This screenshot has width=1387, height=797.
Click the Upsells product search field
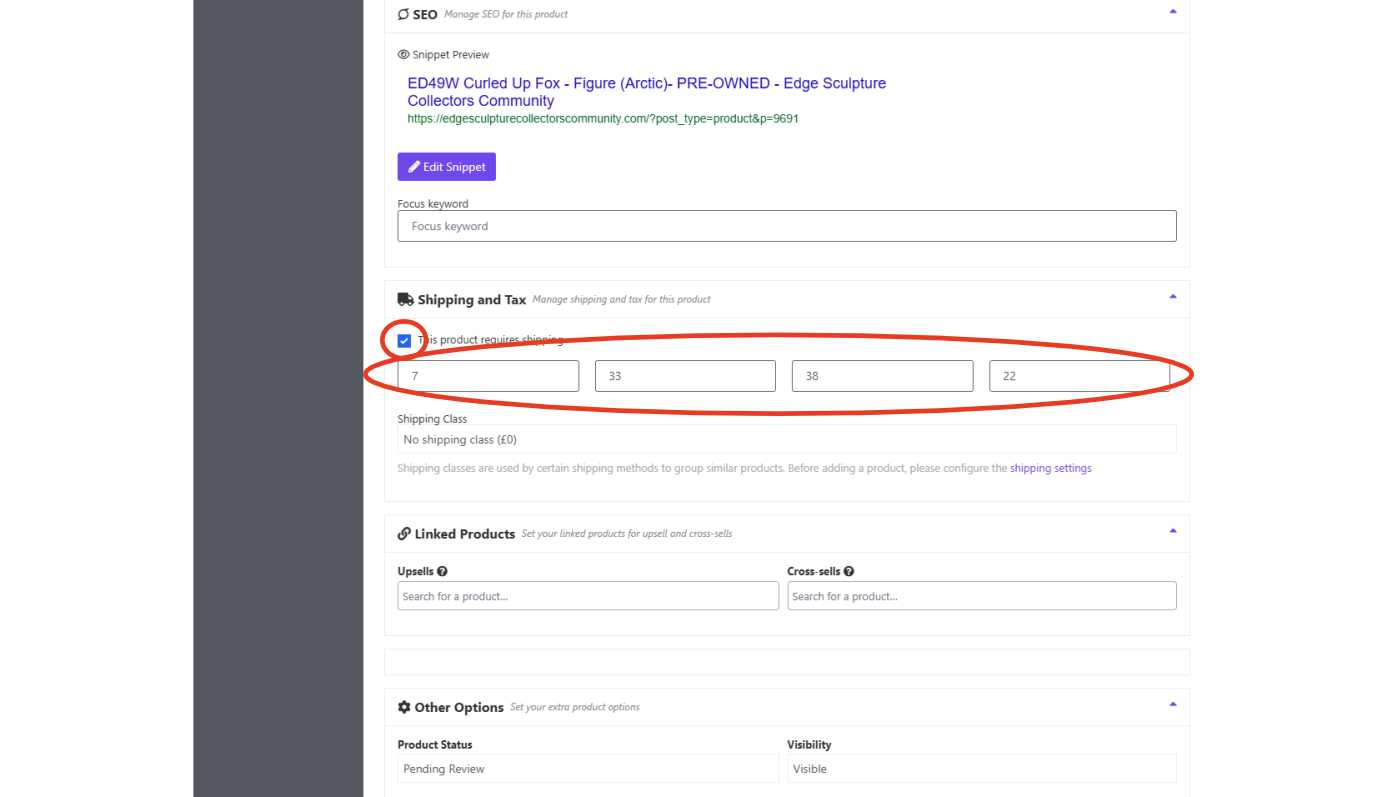(587, 596)
